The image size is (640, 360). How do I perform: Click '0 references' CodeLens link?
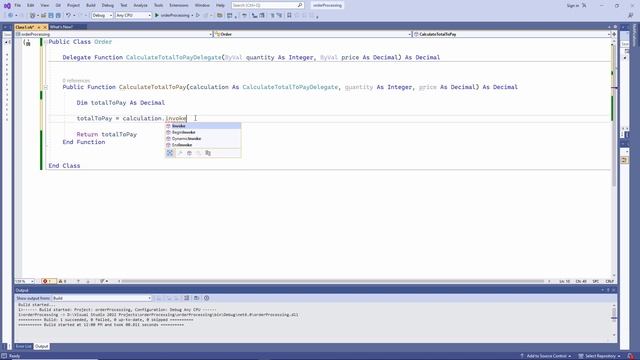pyautogui.click(x=76, y=80)
